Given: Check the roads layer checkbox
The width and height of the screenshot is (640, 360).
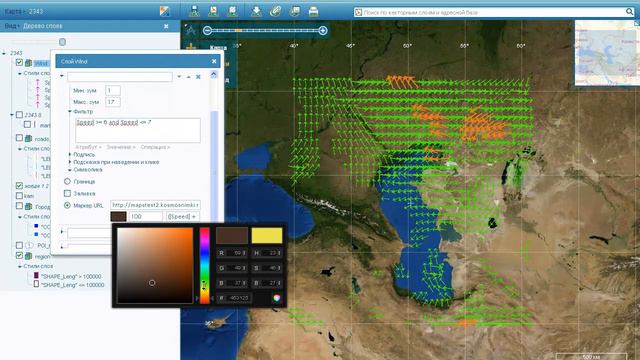Looking at the screenshot, I should pos(19,138).
